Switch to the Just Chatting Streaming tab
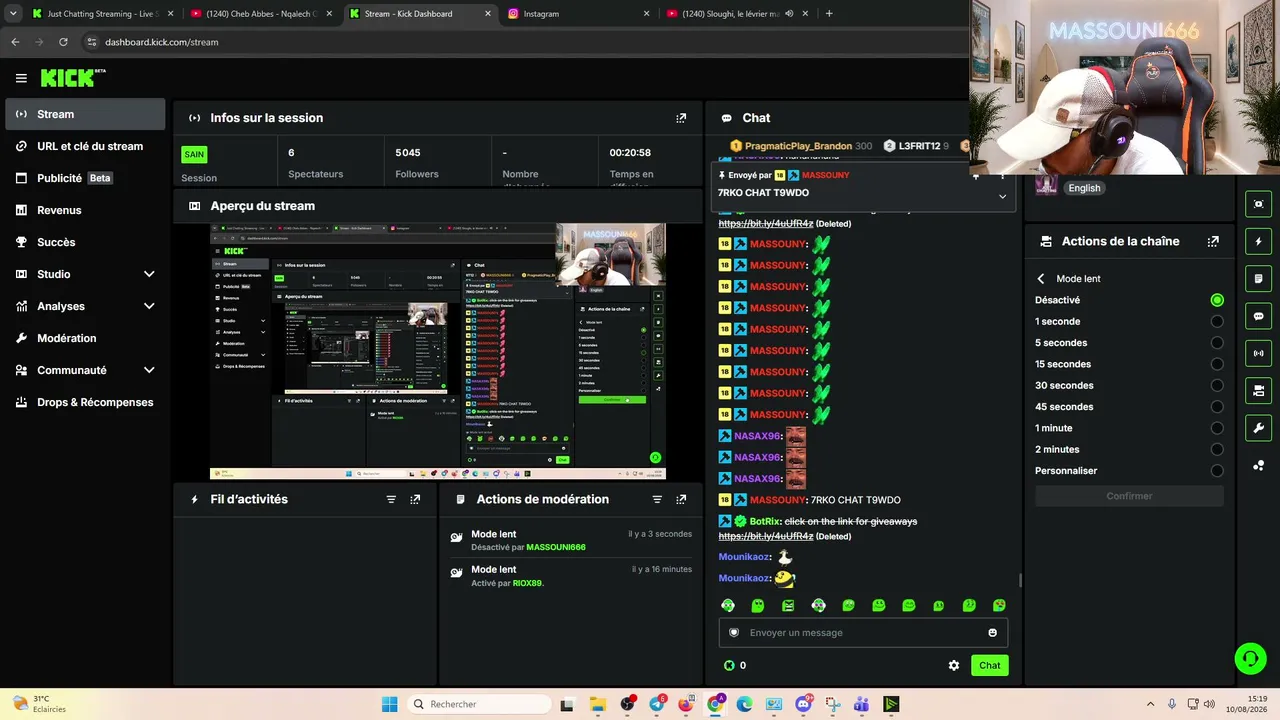Viewport: 1280px width, 720px height. click(102, 14)
